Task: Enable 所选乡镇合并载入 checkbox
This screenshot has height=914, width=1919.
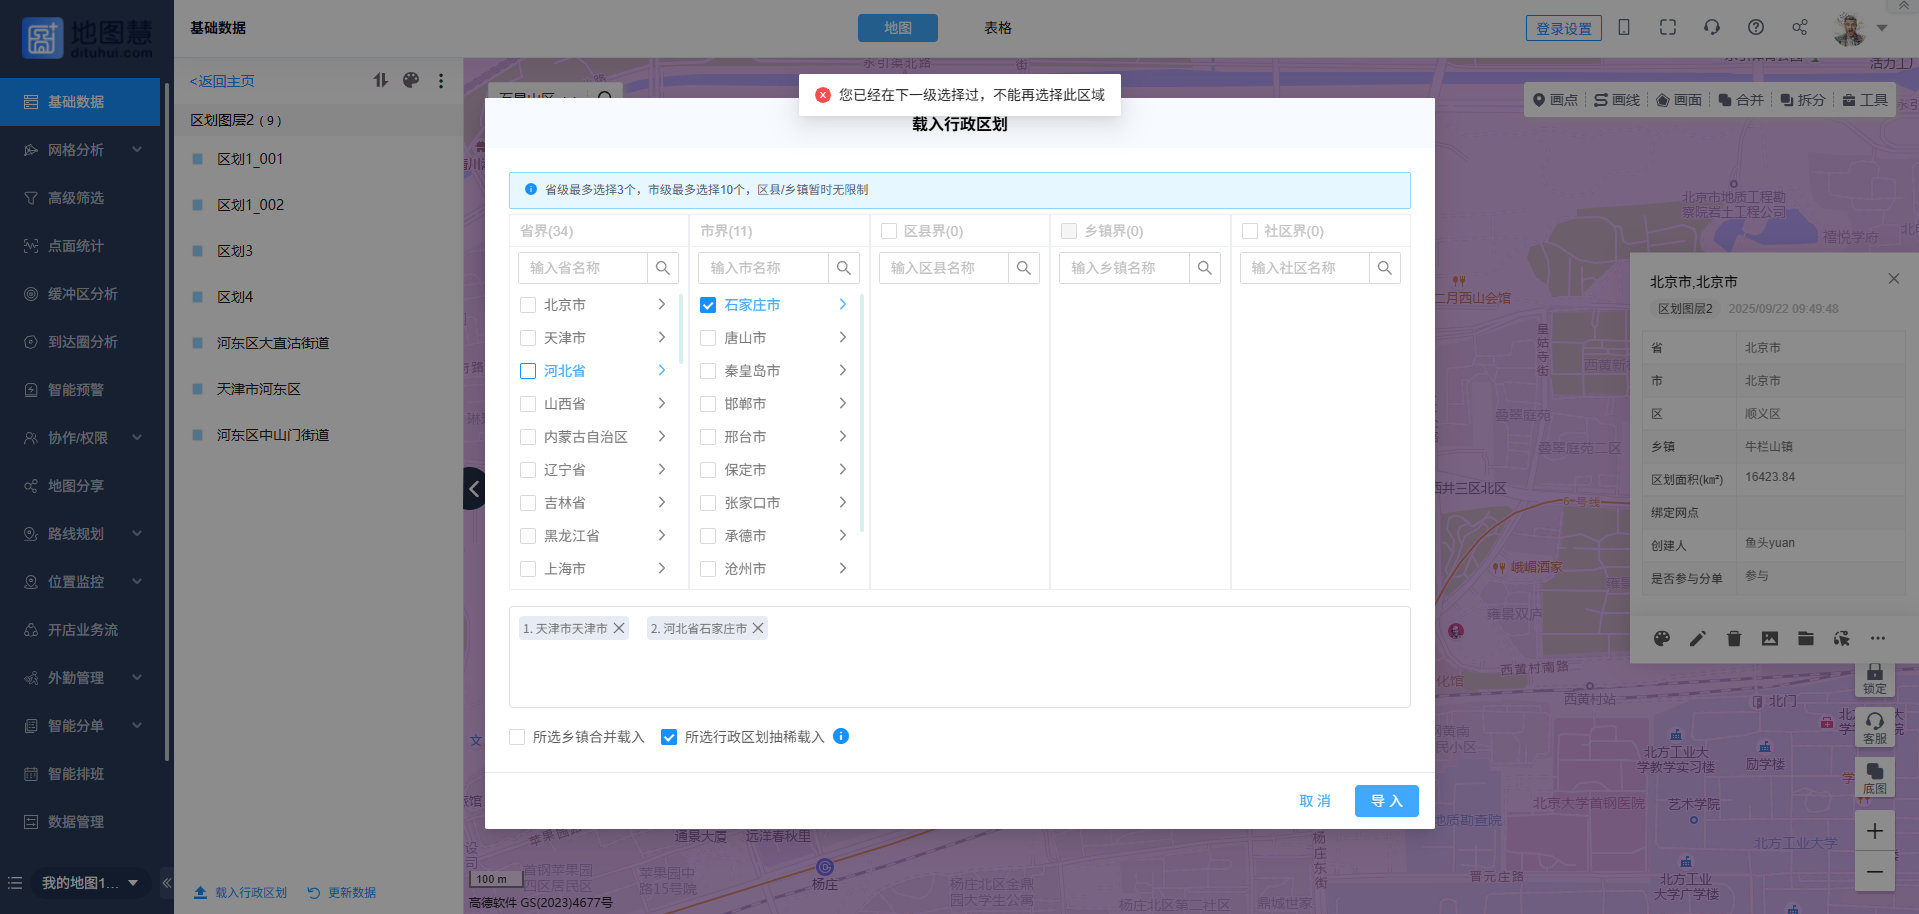Action: click(517, 737)
